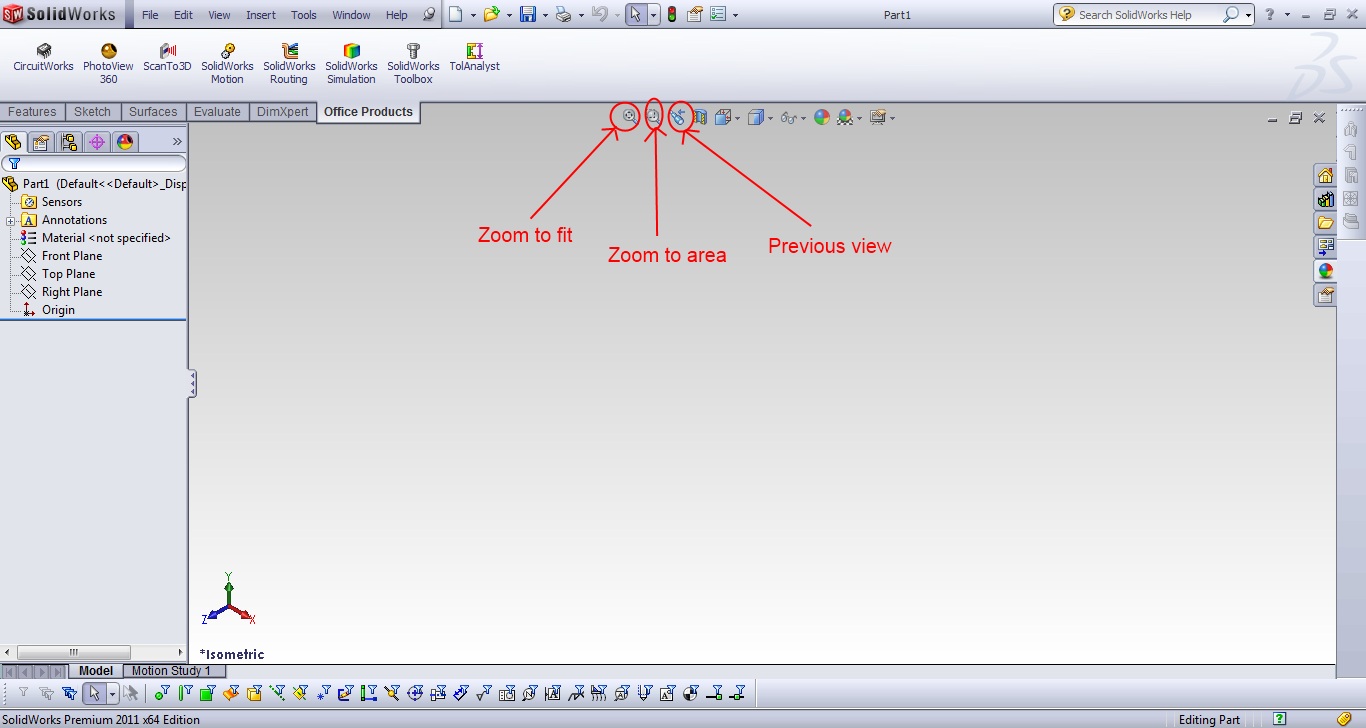Switch to the Sketch tab

93,112
